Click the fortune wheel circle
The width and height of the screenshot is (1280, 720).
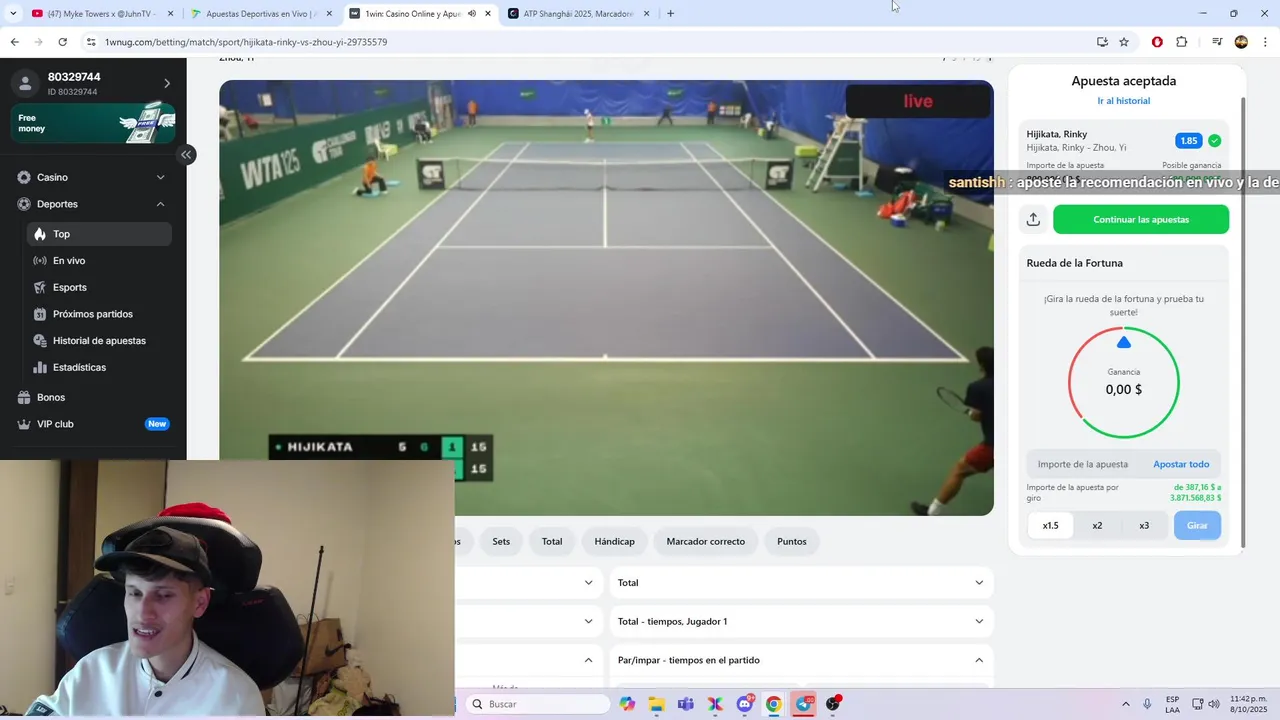[x=1124, y=382]
